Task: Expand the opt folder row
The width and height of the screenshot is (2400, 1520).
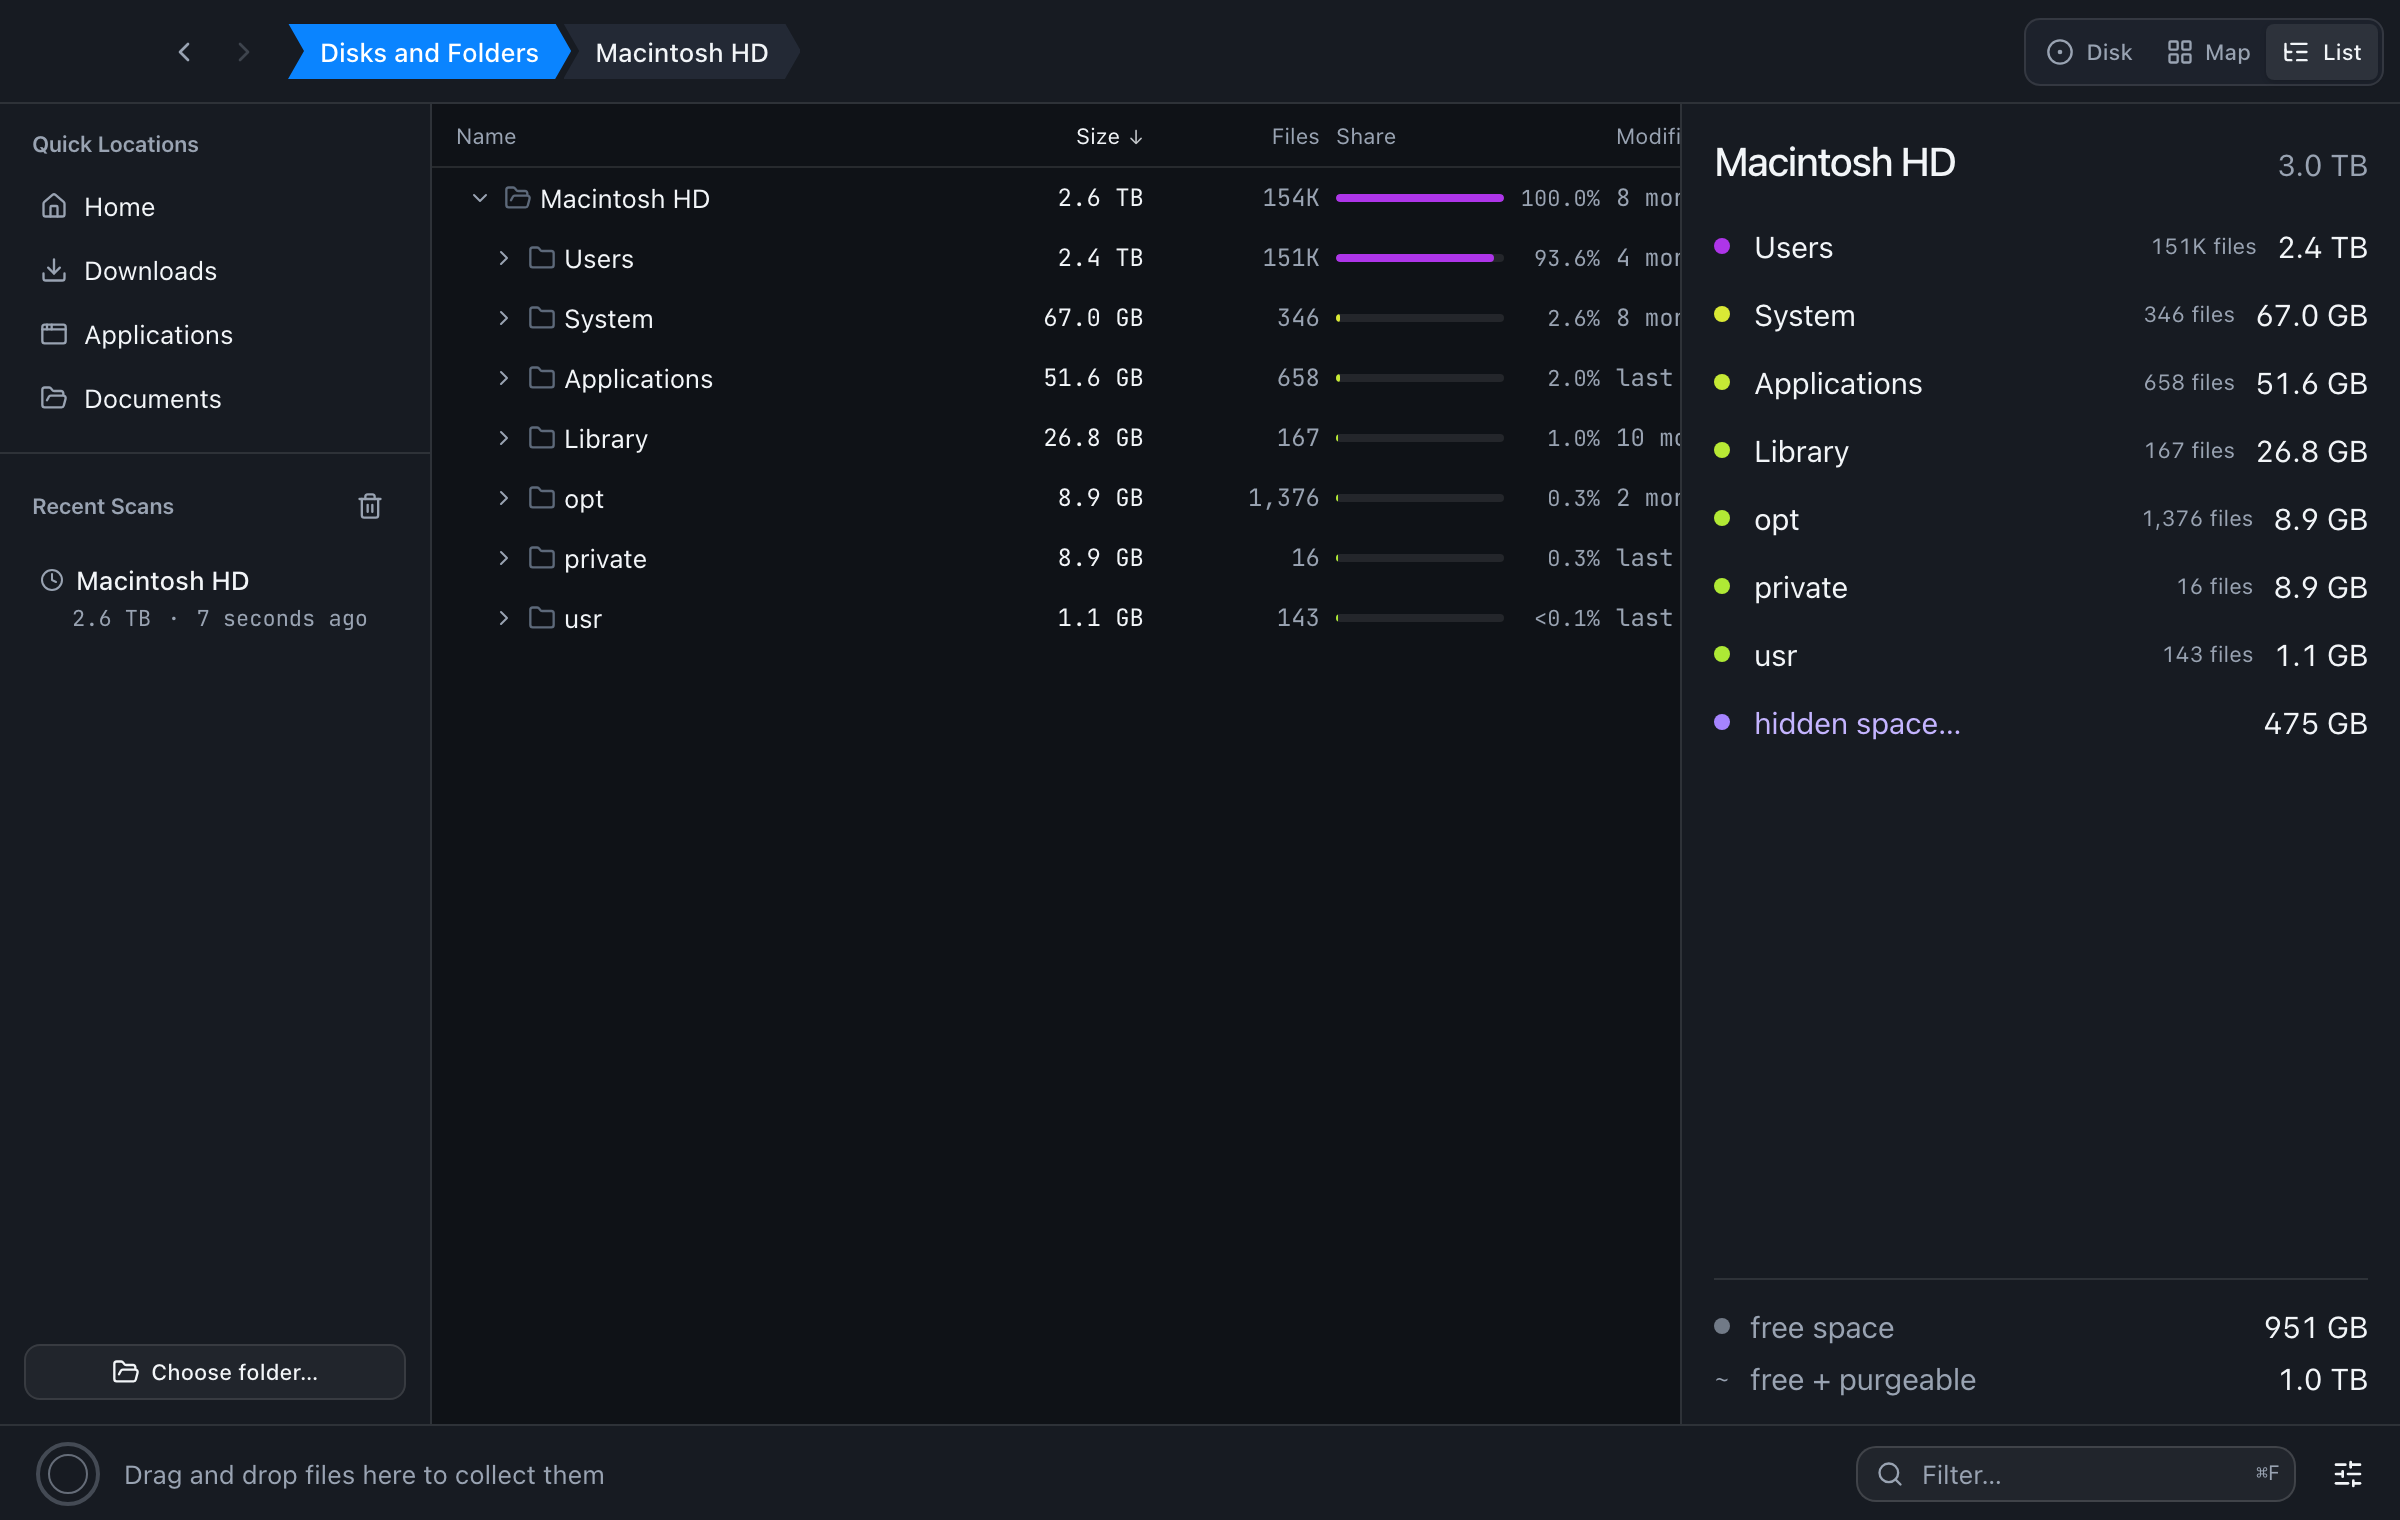Action: pyautogui.click(x=504, y=498)
